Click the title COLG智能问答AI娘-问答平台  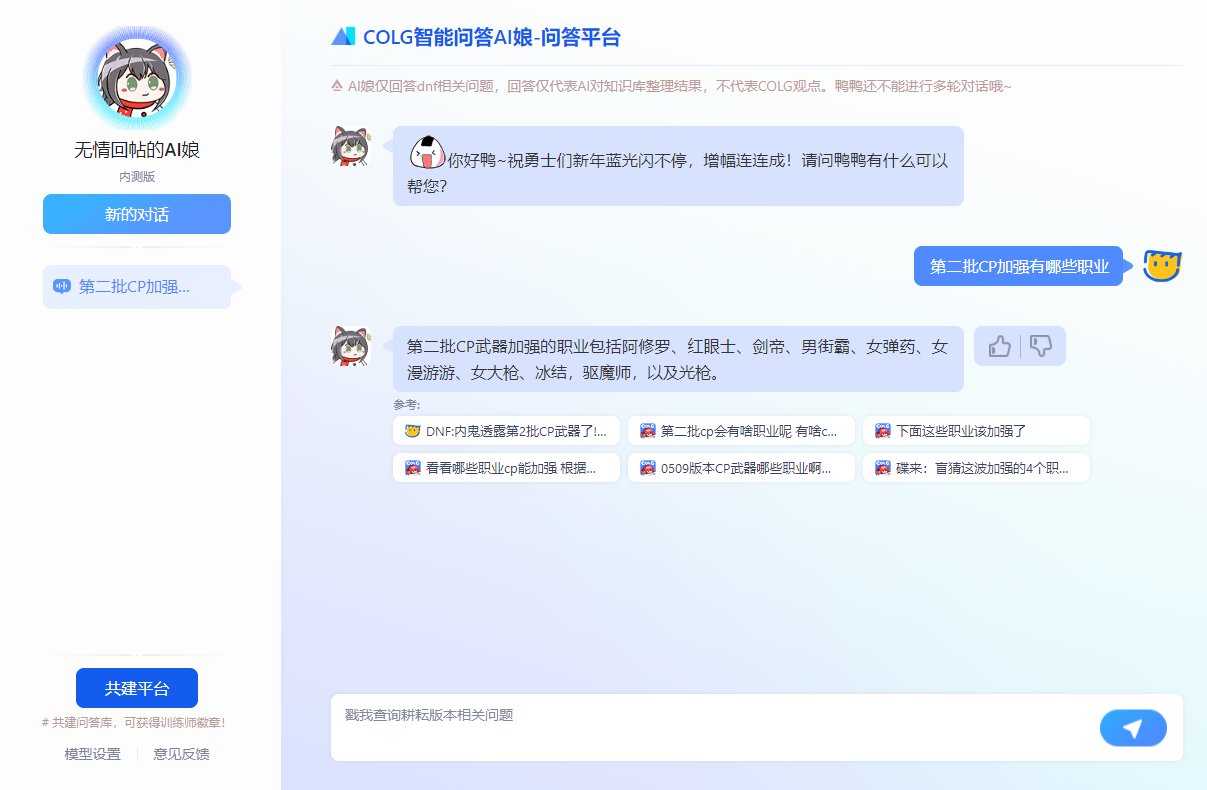click(x=492, y=38)
